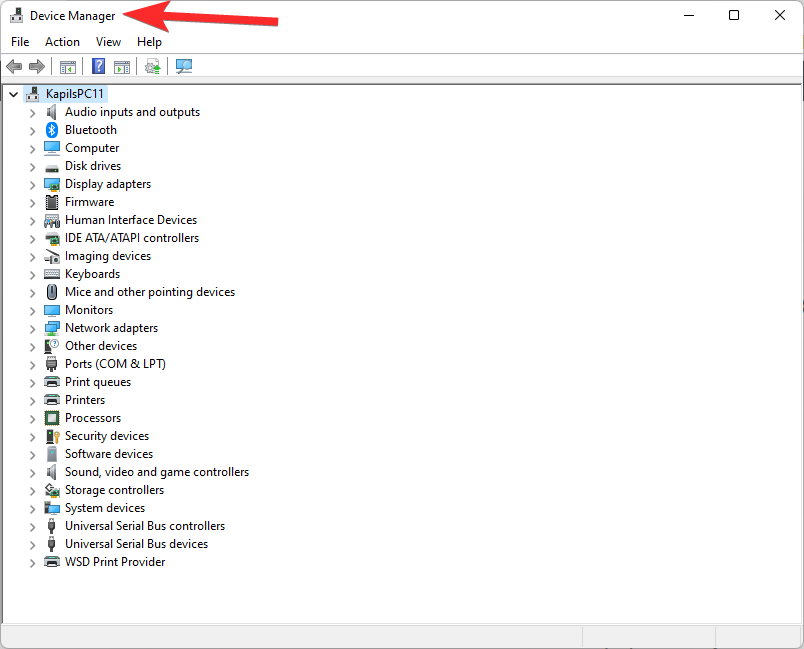Click the Display adapters icon

tap(52, 184)
